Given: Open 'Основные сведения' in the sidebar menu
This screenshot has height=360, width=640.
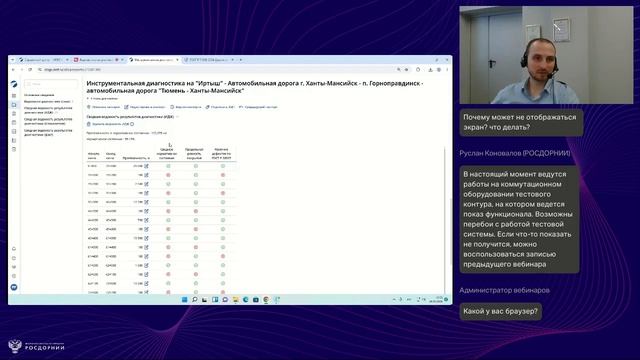Looking at the screenshot, I should click(x=39, y=95).
